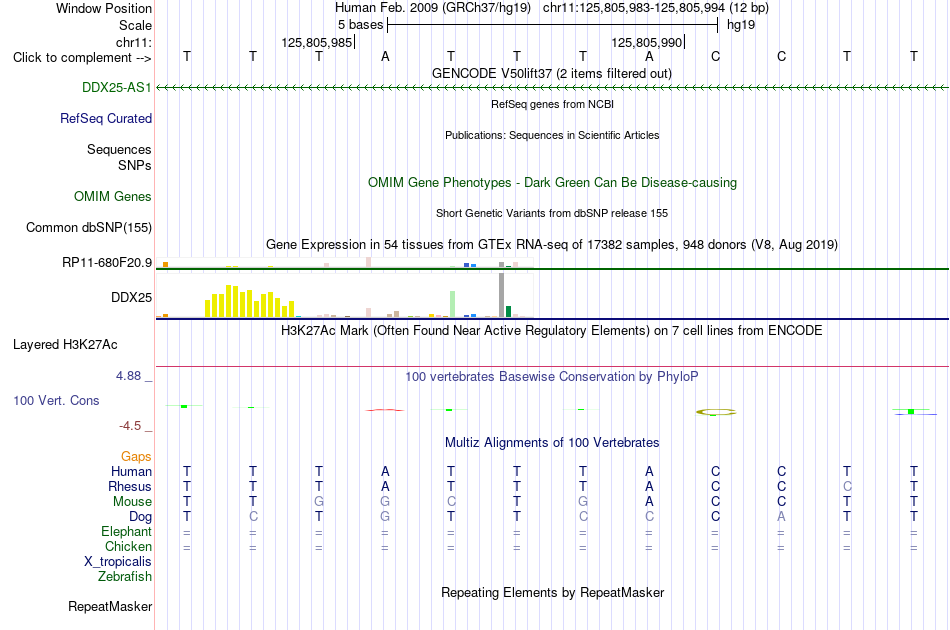Select the -4.5 lower conservation scale value
The image size is (950, 630).
pyautogui.click(x=130, y=426)
